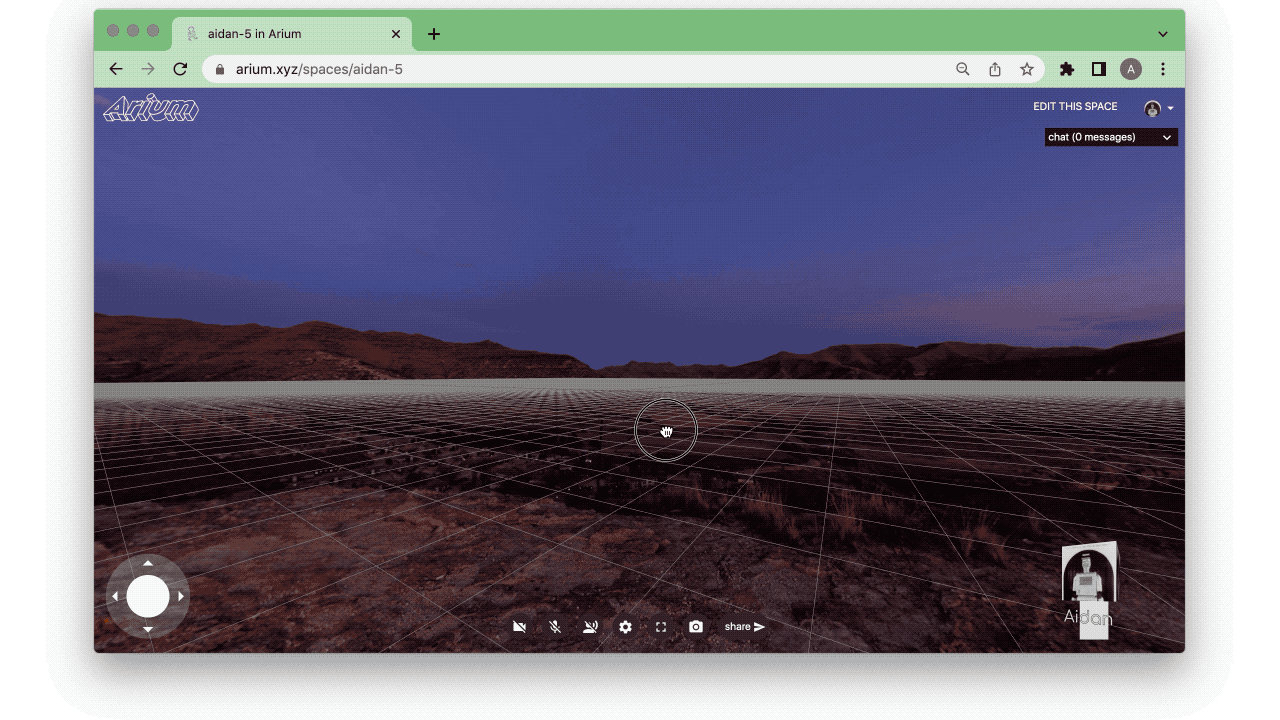Take a snapshot with the camera icon
This screenshot has height=720, width=1280.
coord(696,627)
